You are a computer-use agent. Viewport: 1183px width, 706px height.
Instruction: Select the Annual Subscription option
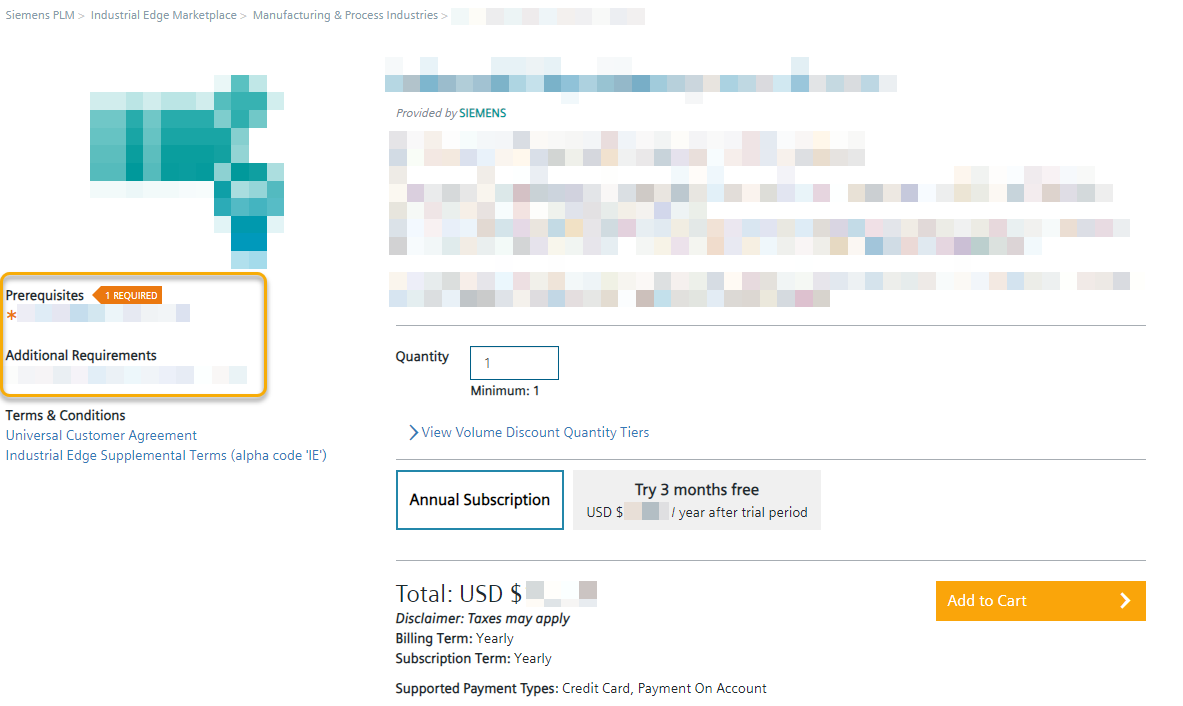(479, 500)
